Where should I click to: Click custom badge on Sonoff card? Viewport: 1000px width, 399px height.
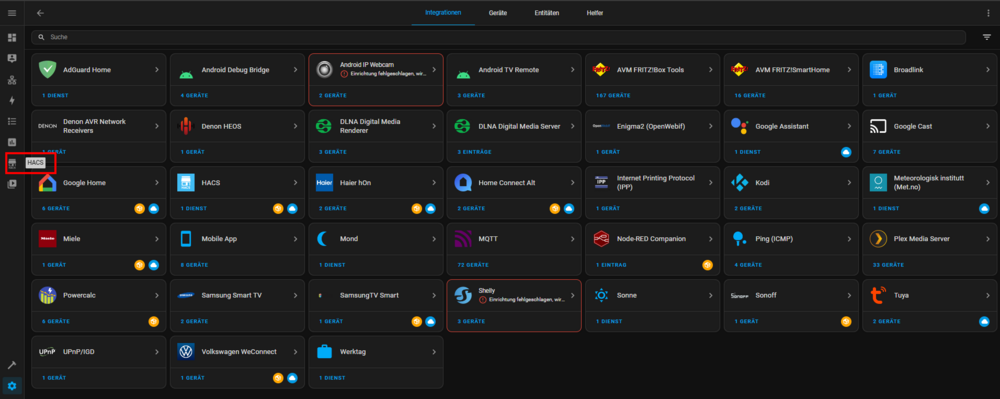coord(846,321)
